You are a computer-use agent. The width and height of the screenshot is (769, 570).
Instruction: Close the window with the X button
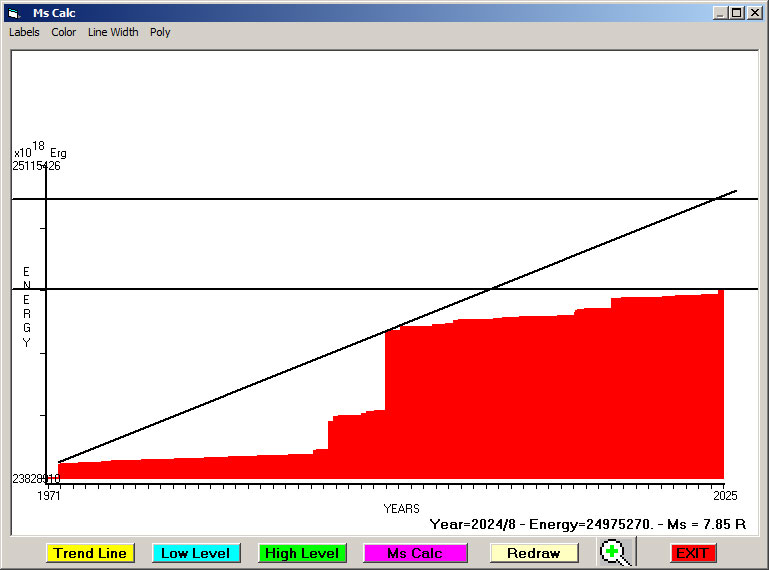click(754, 13)
